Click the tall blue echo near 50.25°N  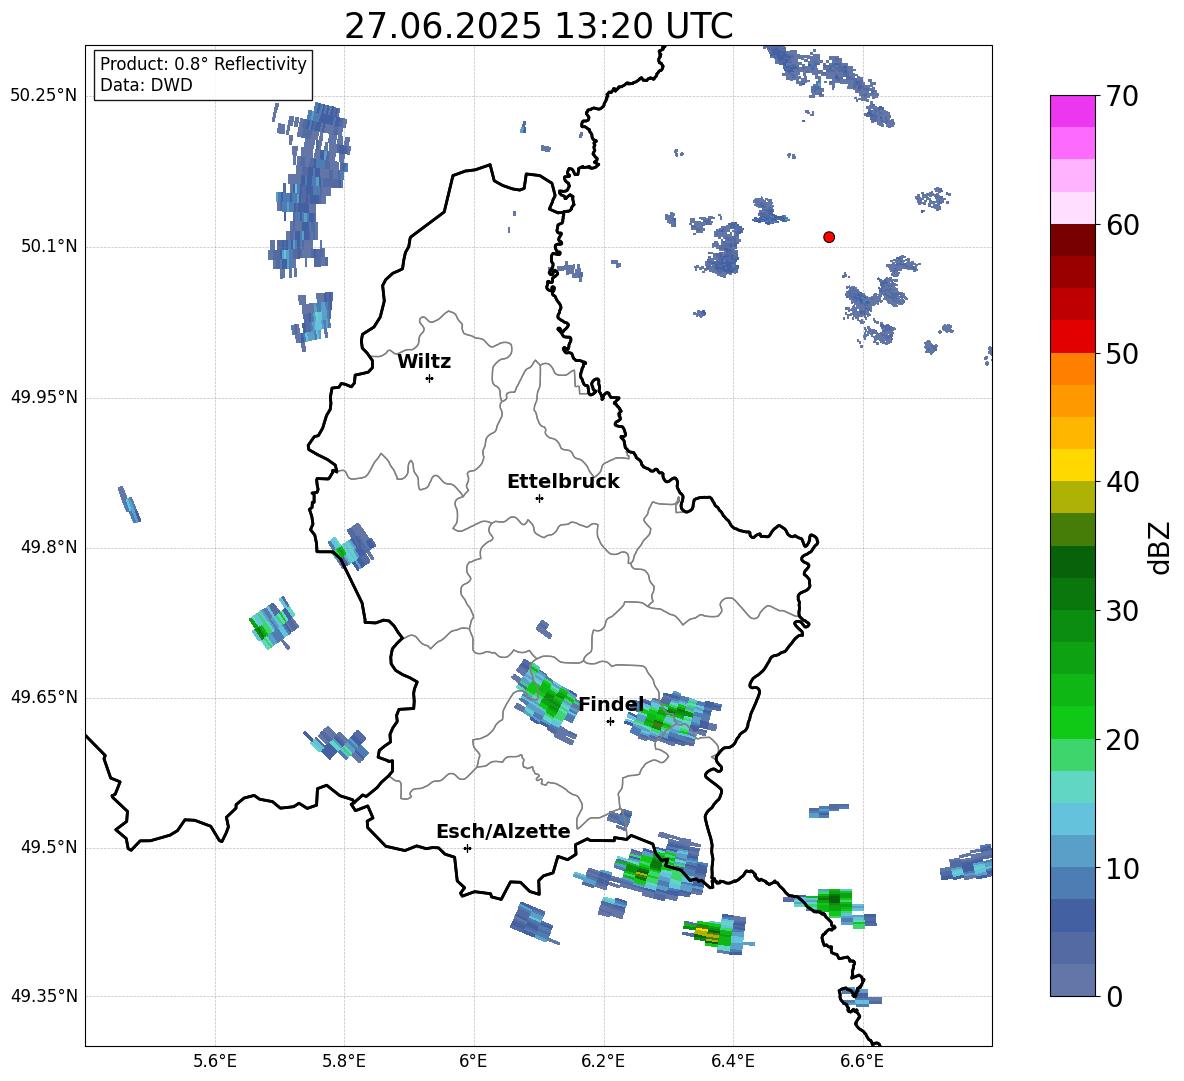(311, 189)
